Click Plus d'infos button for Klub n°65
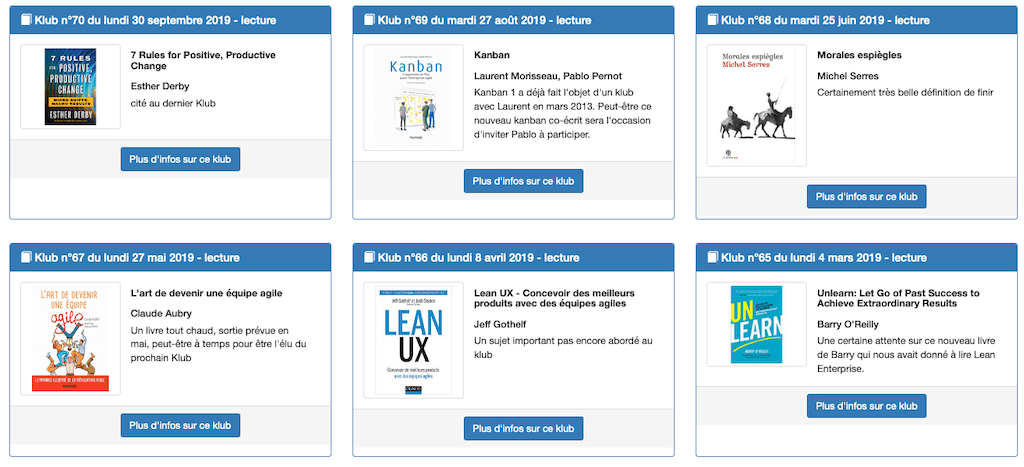This screenshot has height=467, width=1024. [x=867, y=406]
